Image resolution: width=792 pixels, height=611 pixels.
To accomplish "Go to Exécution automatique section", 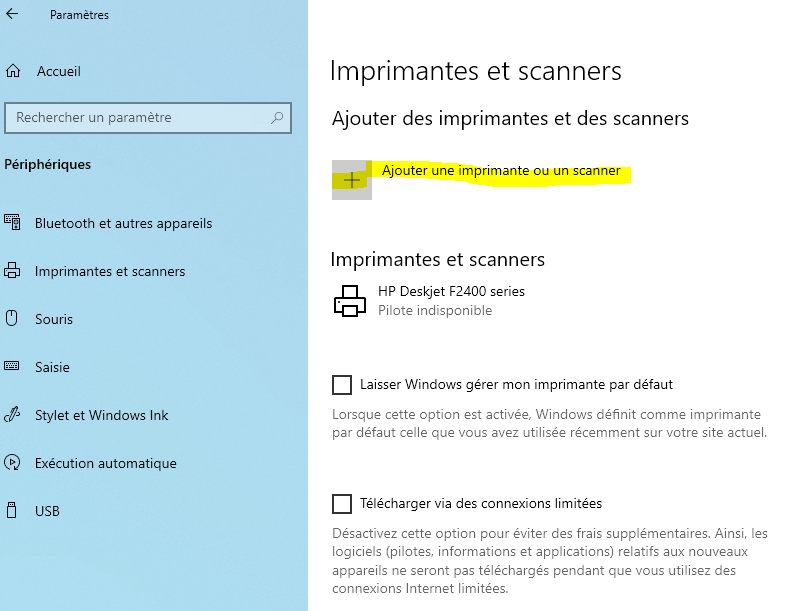I will (105, 463).
